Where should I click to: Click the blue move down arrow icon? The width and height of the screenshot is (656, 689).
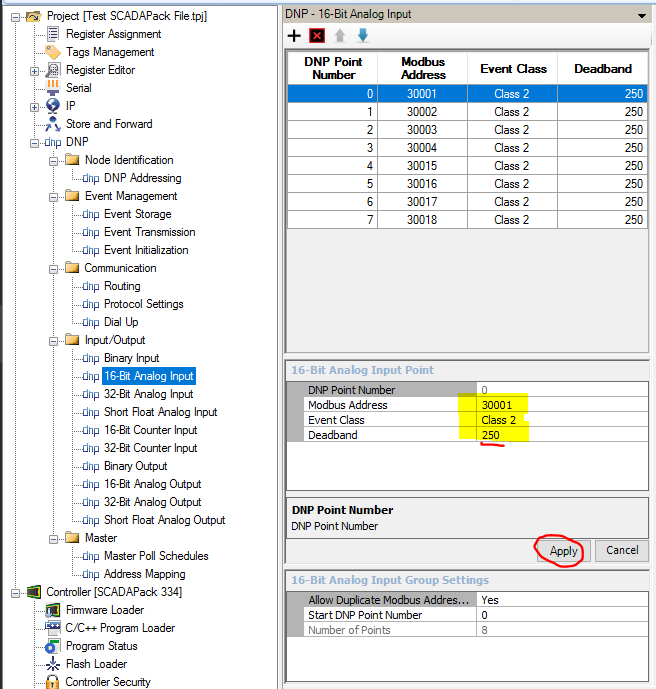tap(363, 35)
